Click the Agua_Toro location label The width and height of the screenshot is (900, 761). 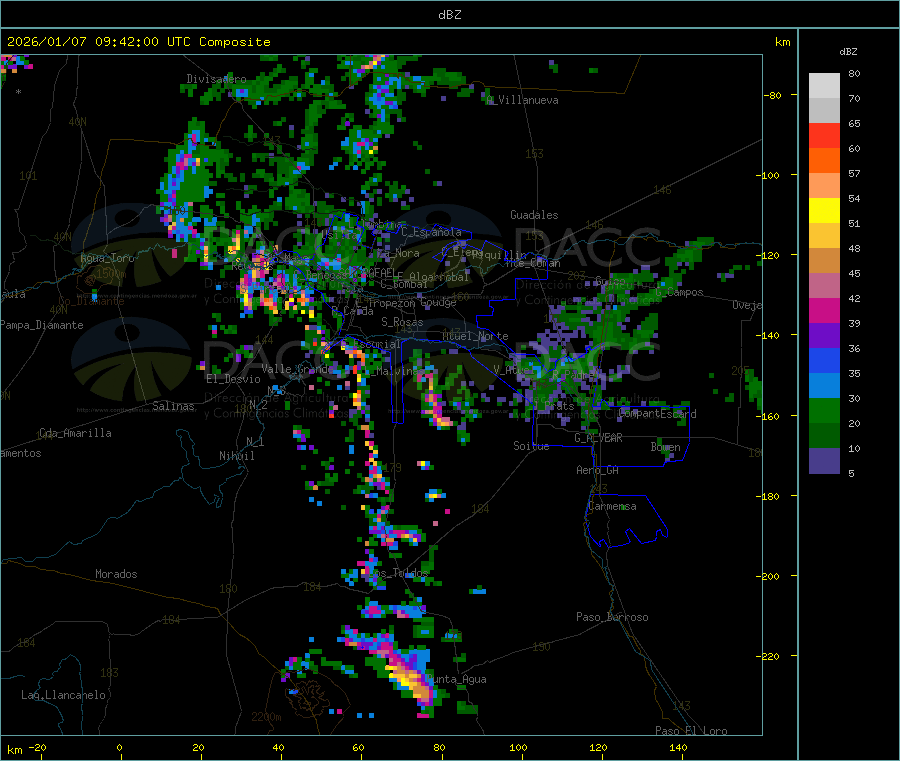[x=107, y=258]
